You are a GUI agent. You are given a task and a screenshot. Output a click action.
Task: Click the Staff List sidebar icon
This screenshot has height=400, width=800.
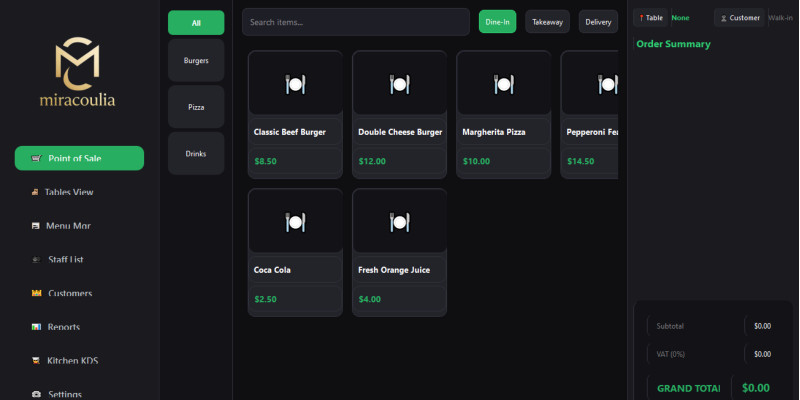point(36,260)
